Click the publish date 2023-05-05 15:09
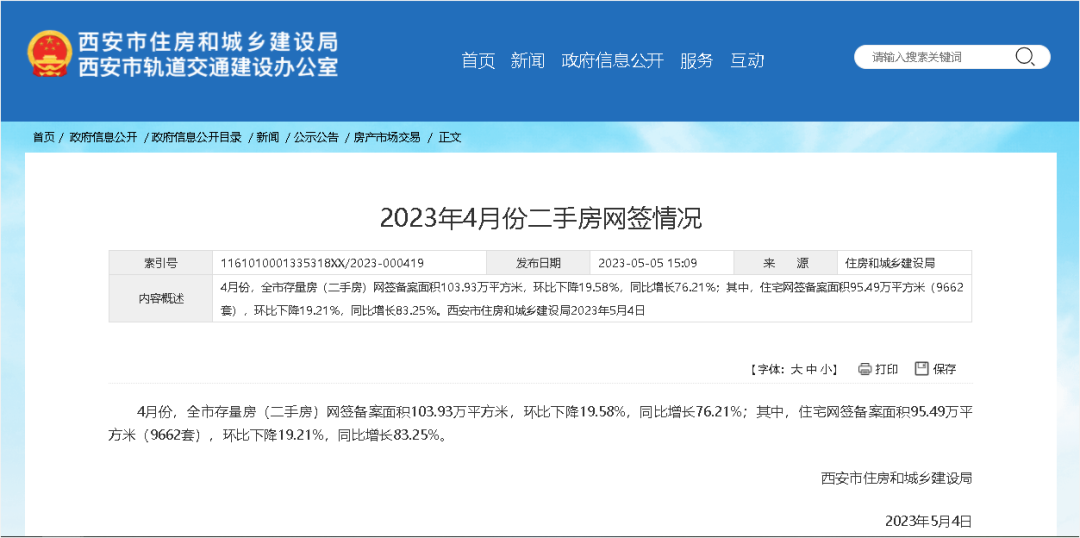1080x538 pixels. click(648, 263)
